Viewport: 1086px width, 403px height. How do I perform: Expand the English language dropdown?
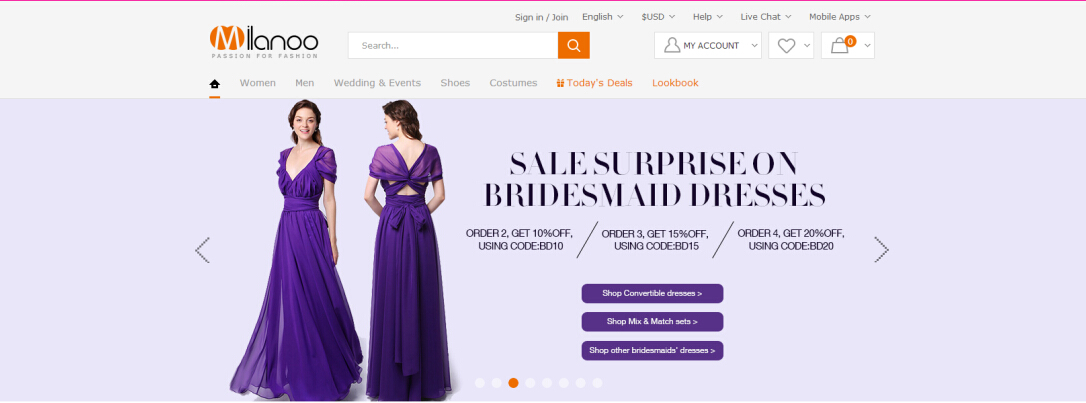[602, 16]
